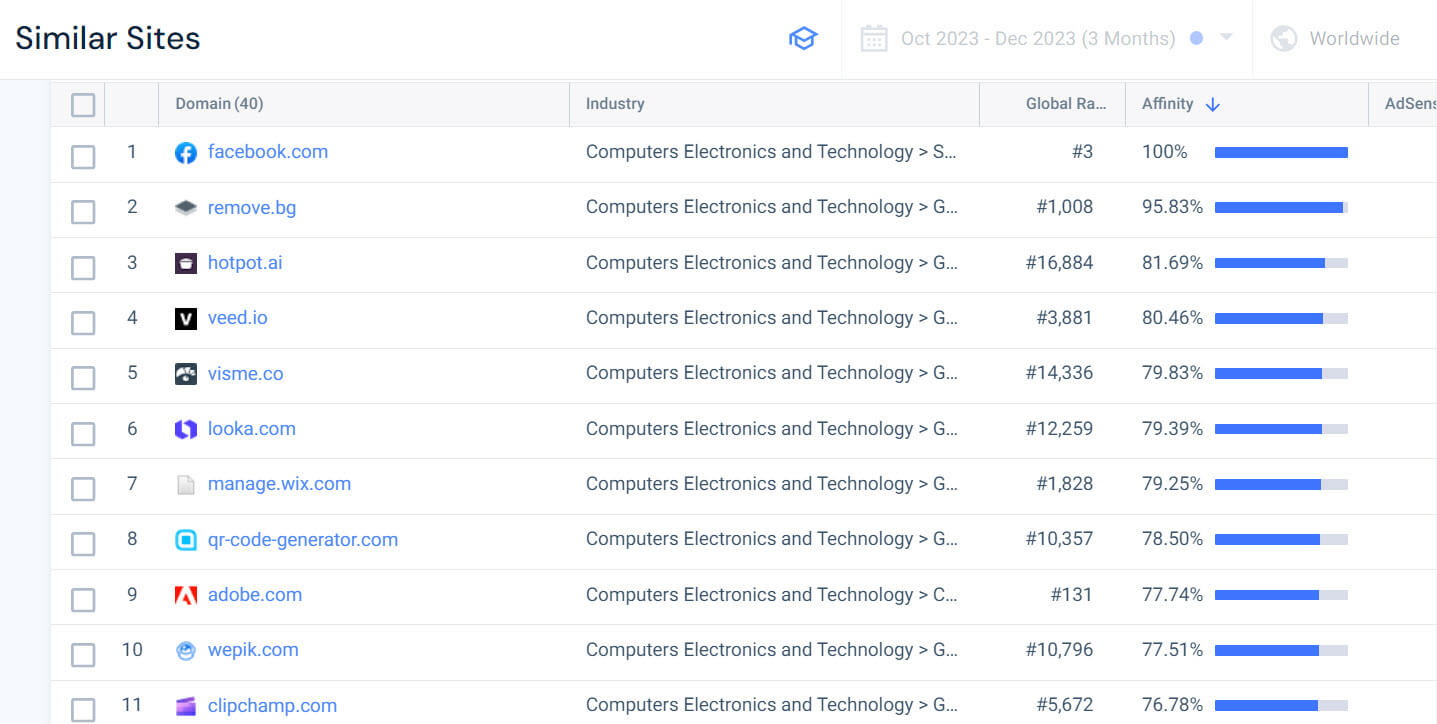1437x724 pixels.
Task: Click the globe icon next to Worldwide
Action: (x=1283, y=37)
